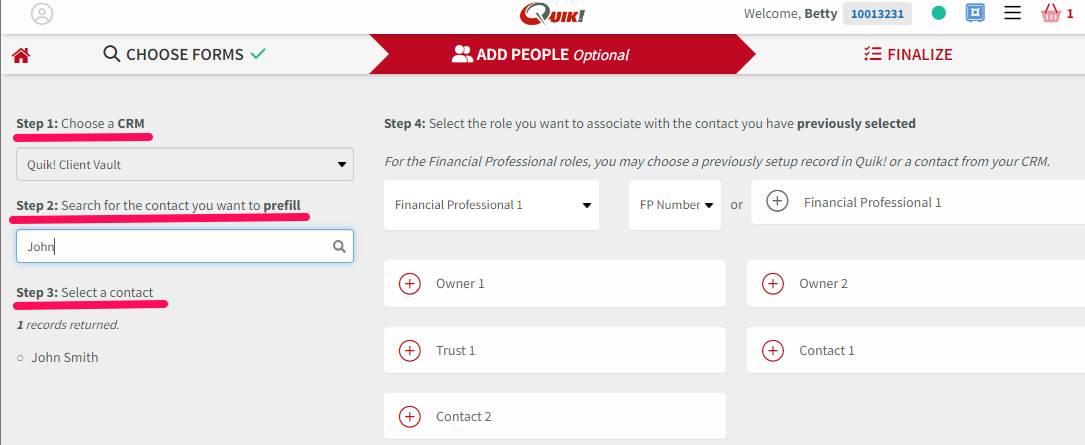Click the green status dot

pyautogui.click(x=938, y=13)
